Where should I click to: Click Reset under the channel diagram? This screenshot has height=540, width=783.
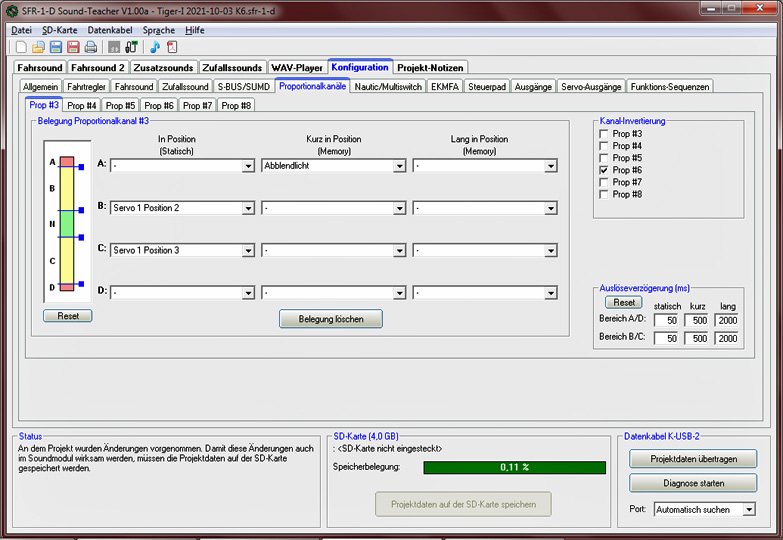pos(68,316)
